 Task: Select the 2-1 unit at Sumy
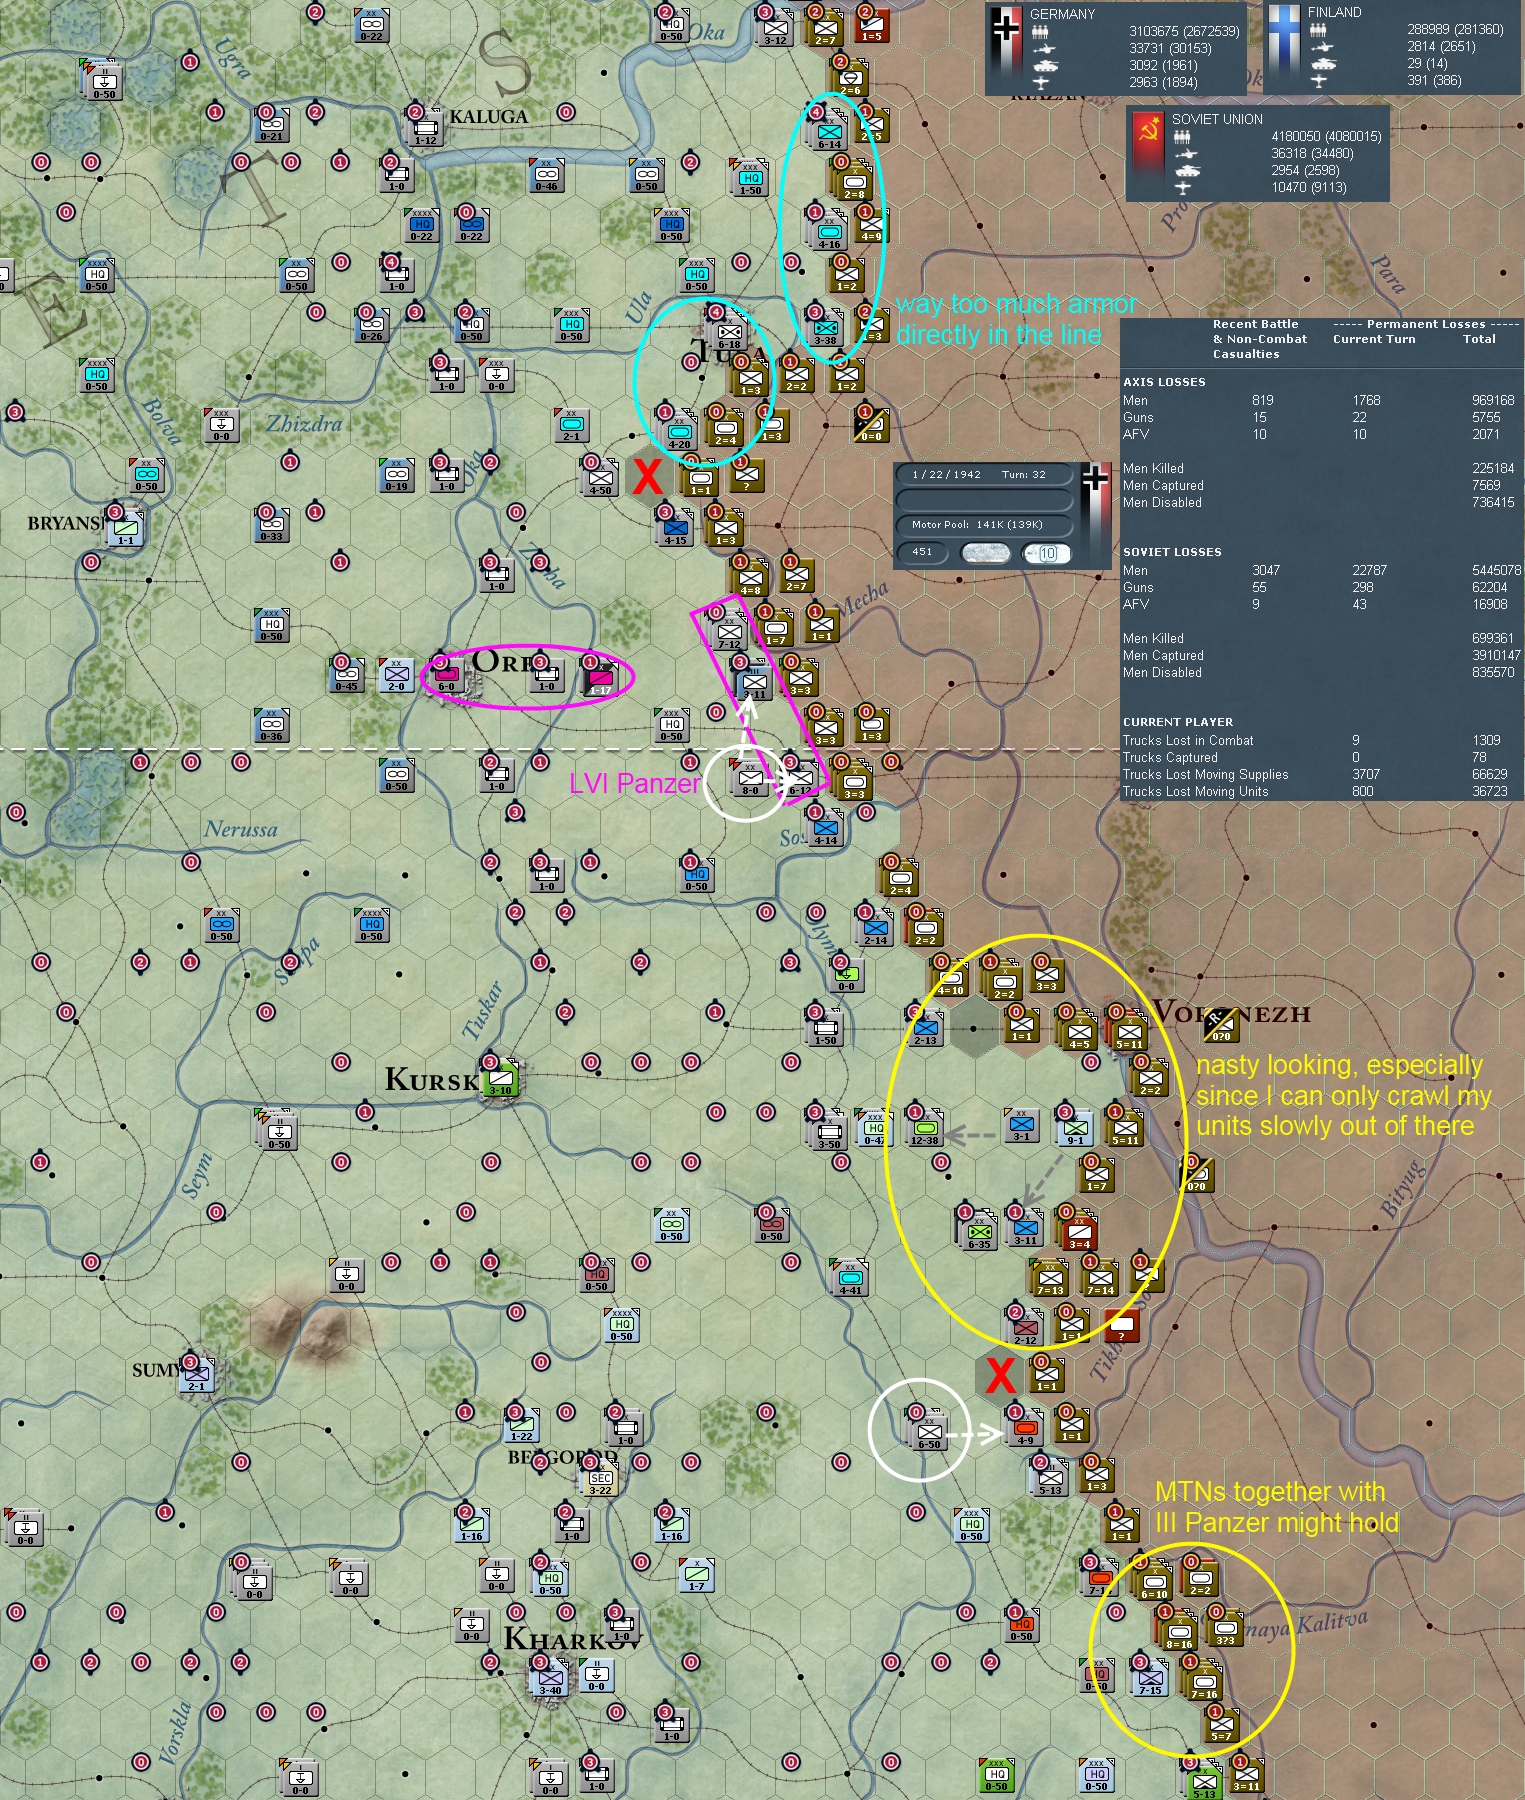click(196, 1373)
